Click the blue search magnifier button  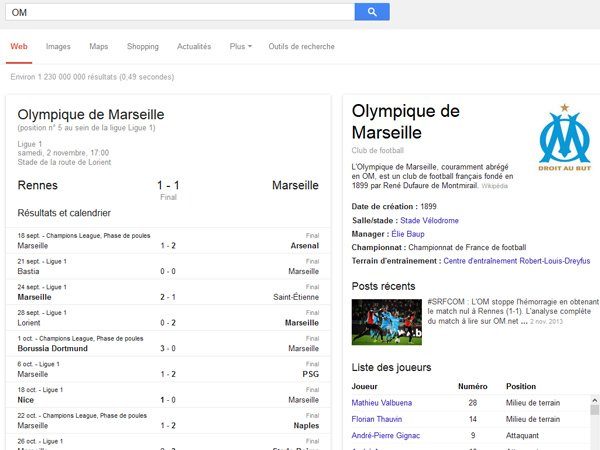(x=372, y=12)
